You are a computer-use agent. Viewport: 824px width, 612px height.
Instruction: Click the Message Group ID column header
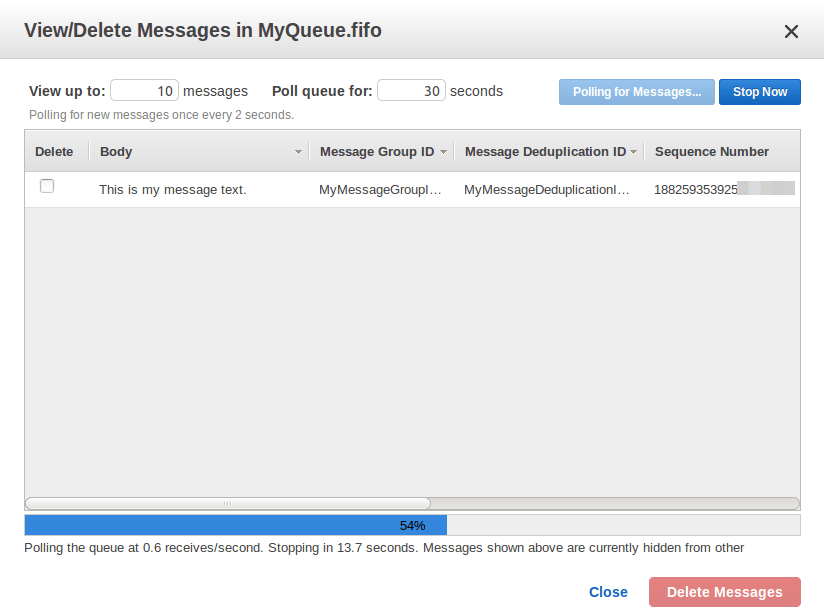click(x=374, y=151)
